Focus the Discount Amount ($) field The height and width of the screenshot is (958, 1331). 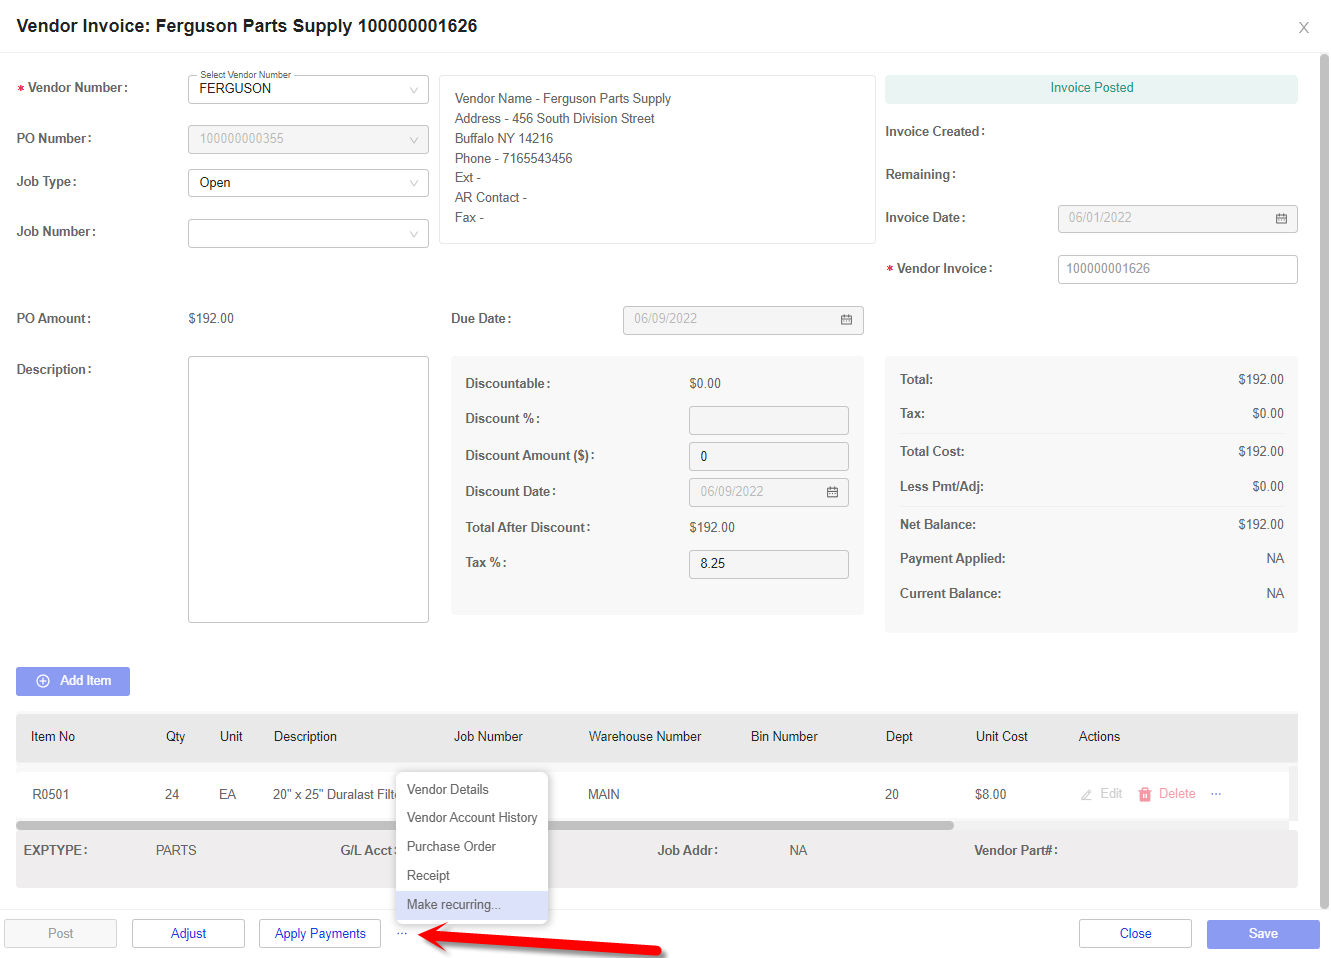click(768, 456)
